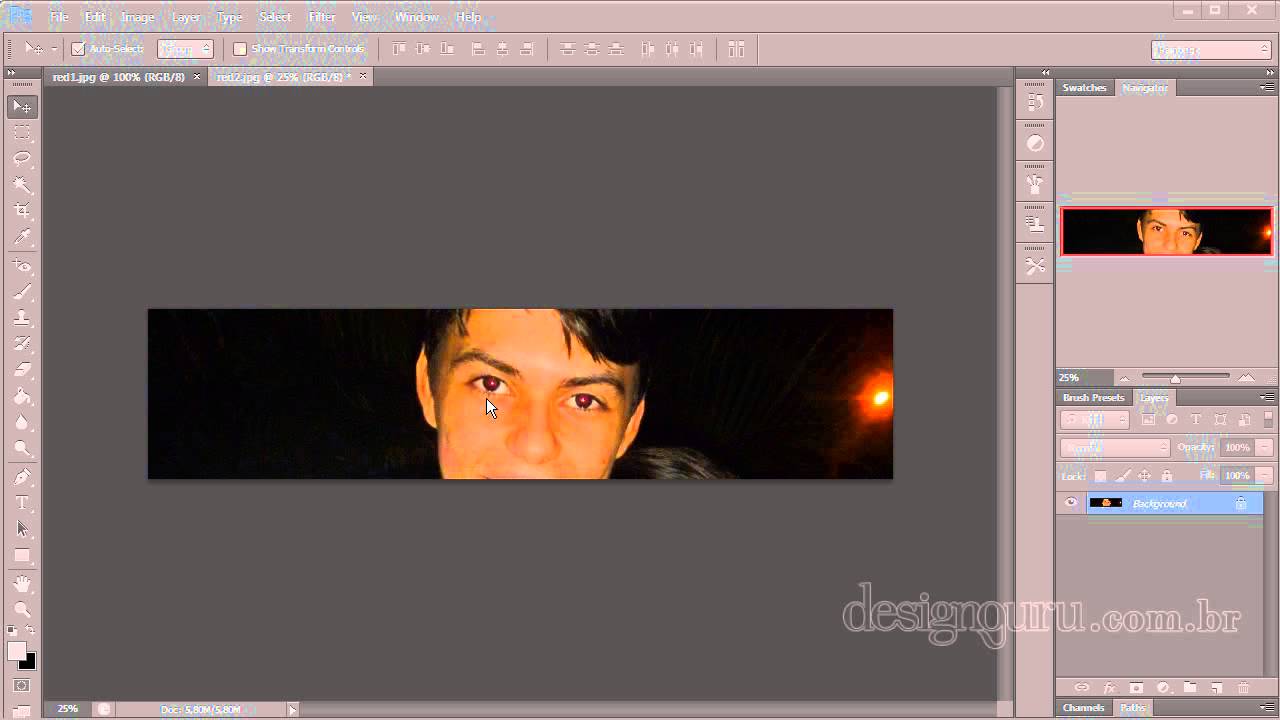Select the Dodge tool

pyautogui.click(x=22, y=448)
